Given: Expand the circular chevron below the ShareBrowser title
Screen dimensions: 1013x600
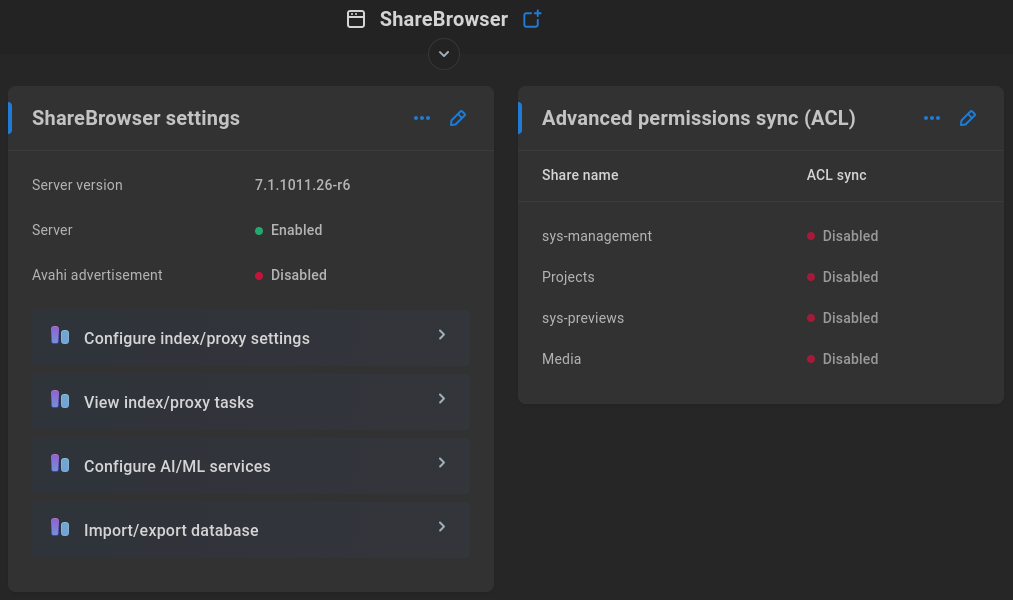Looking at the screenshot, I should pos(444,54).
